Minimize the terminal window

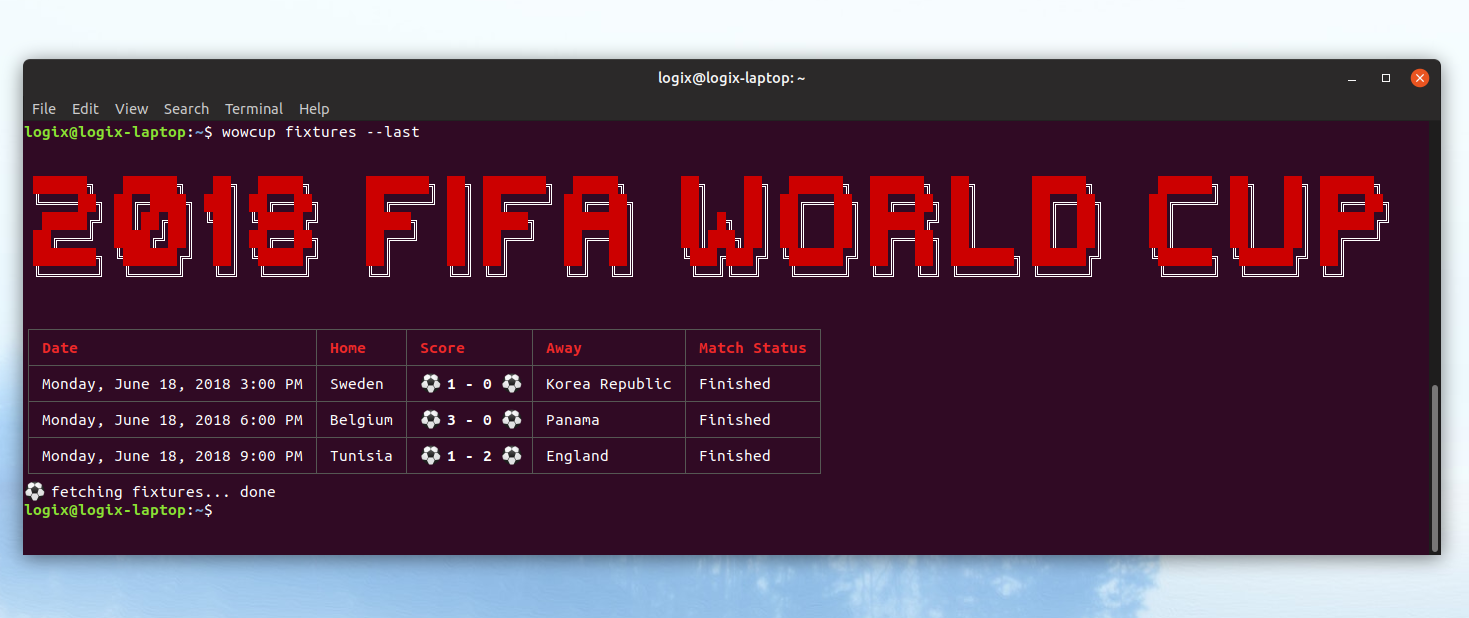(1352, 78)
